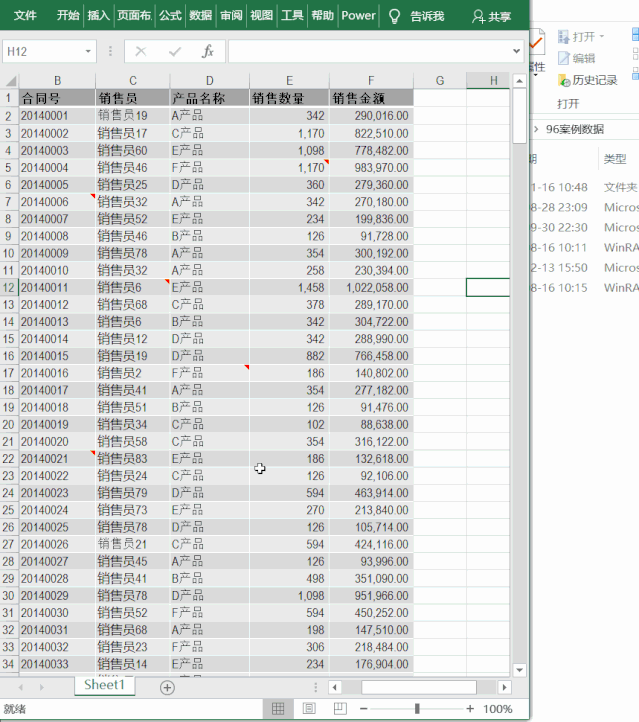Click the 告诉我 lightbulb search icon
The width and height of the screenshot is (639, 722).
395,17
